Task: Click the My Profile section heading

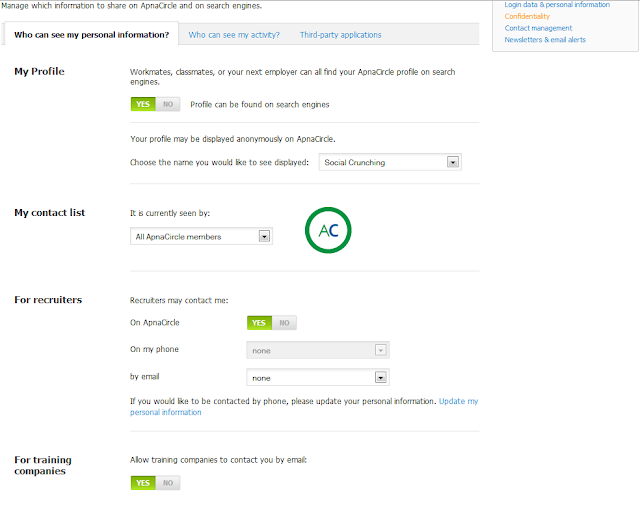Action: click(x=39, y=71)
